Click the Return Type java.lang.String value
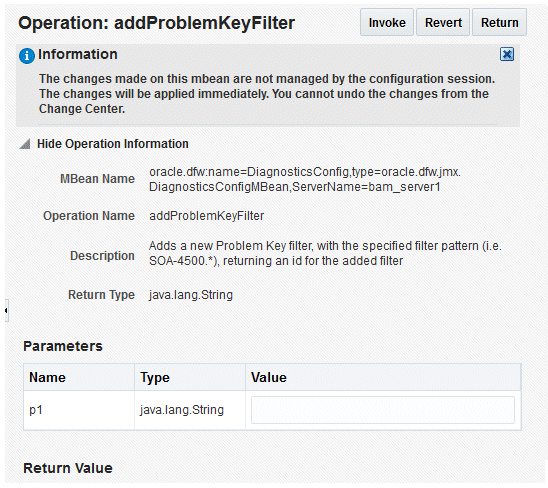548x488 pixels. pos(191,295)
